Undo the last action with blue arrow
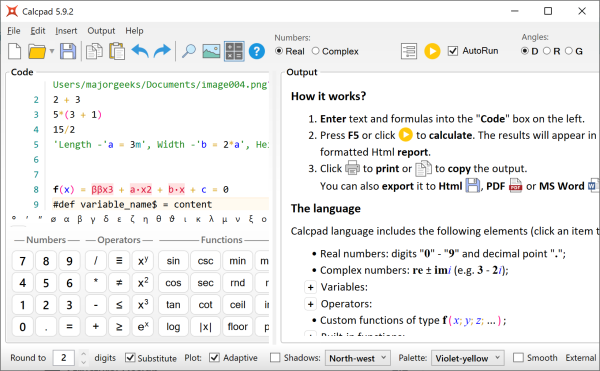Image resolution: width=600 pixels, height=371 pixels. click(x=140, y=51)
